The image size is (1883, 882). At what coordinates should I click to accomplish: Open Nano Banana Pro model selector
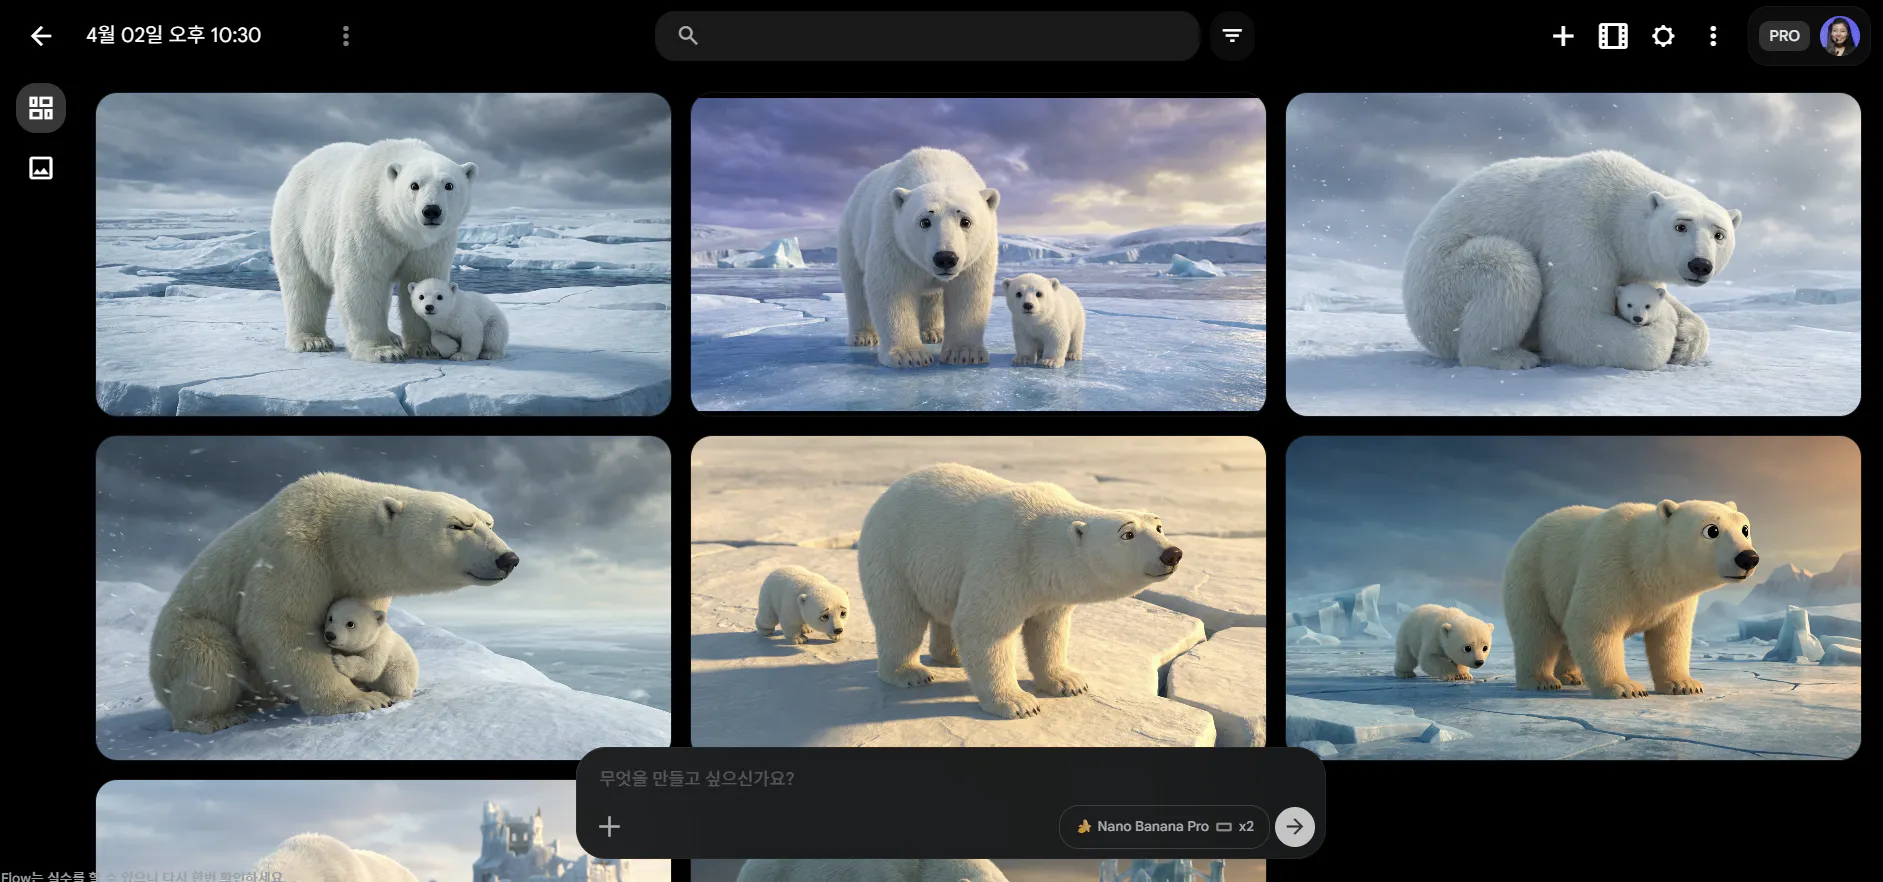click(1164, 826)
